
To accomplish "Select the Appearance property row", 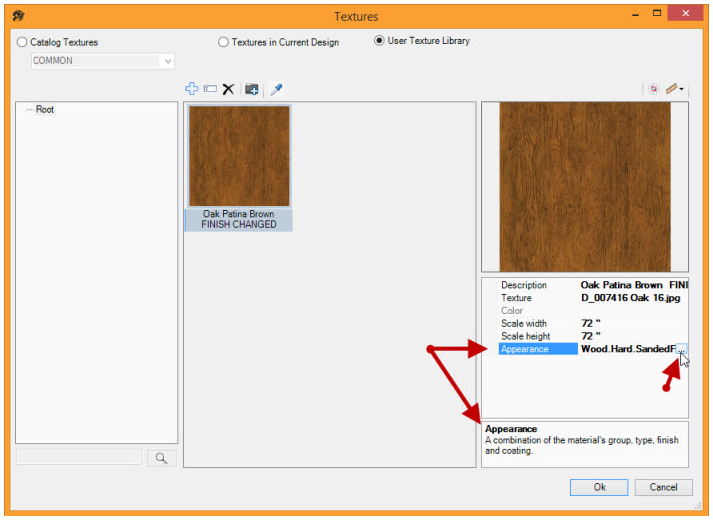I will click(x=537, y=349).
